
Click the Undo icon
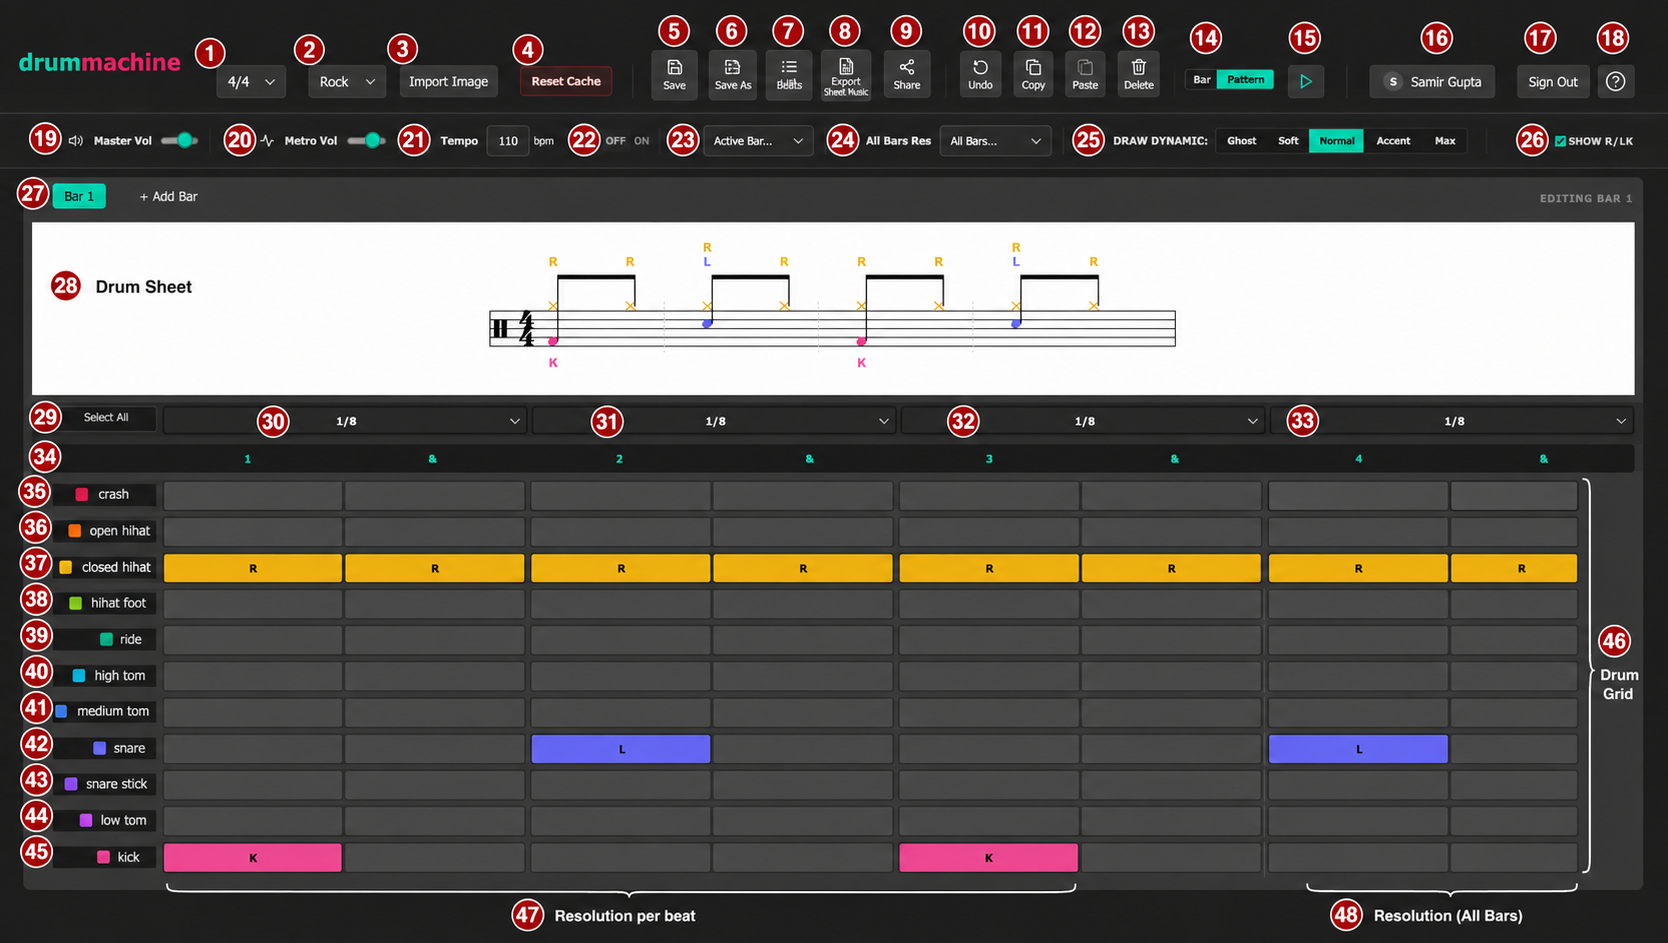click(980, 68)
